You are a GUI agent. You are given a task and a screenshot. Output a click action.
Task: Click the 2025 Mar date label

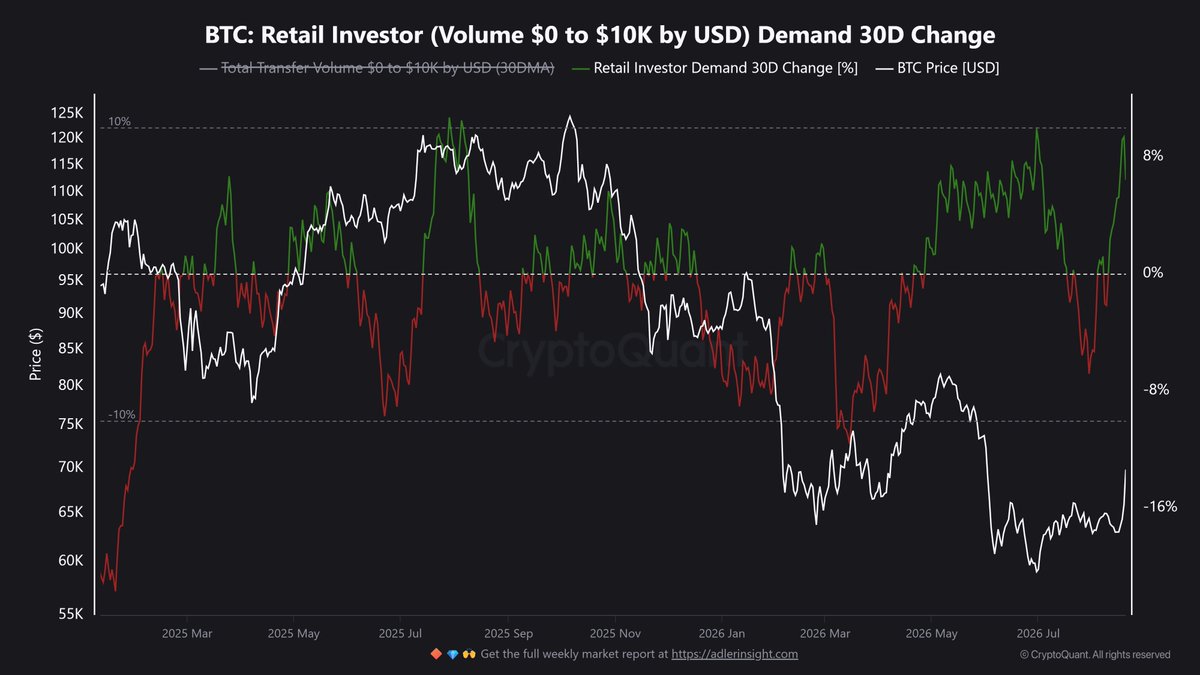tap(187, 633)
